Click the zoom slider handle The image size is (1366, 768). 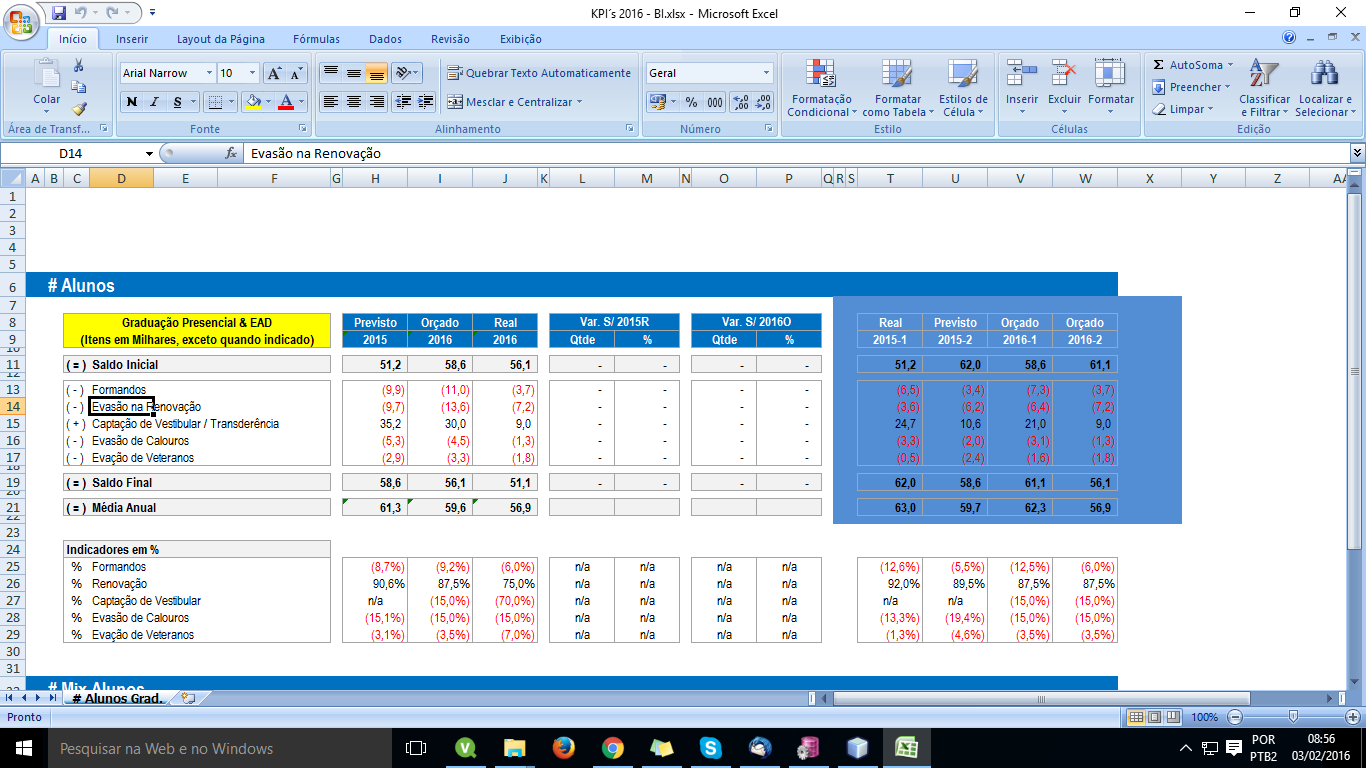point(1294,717)
